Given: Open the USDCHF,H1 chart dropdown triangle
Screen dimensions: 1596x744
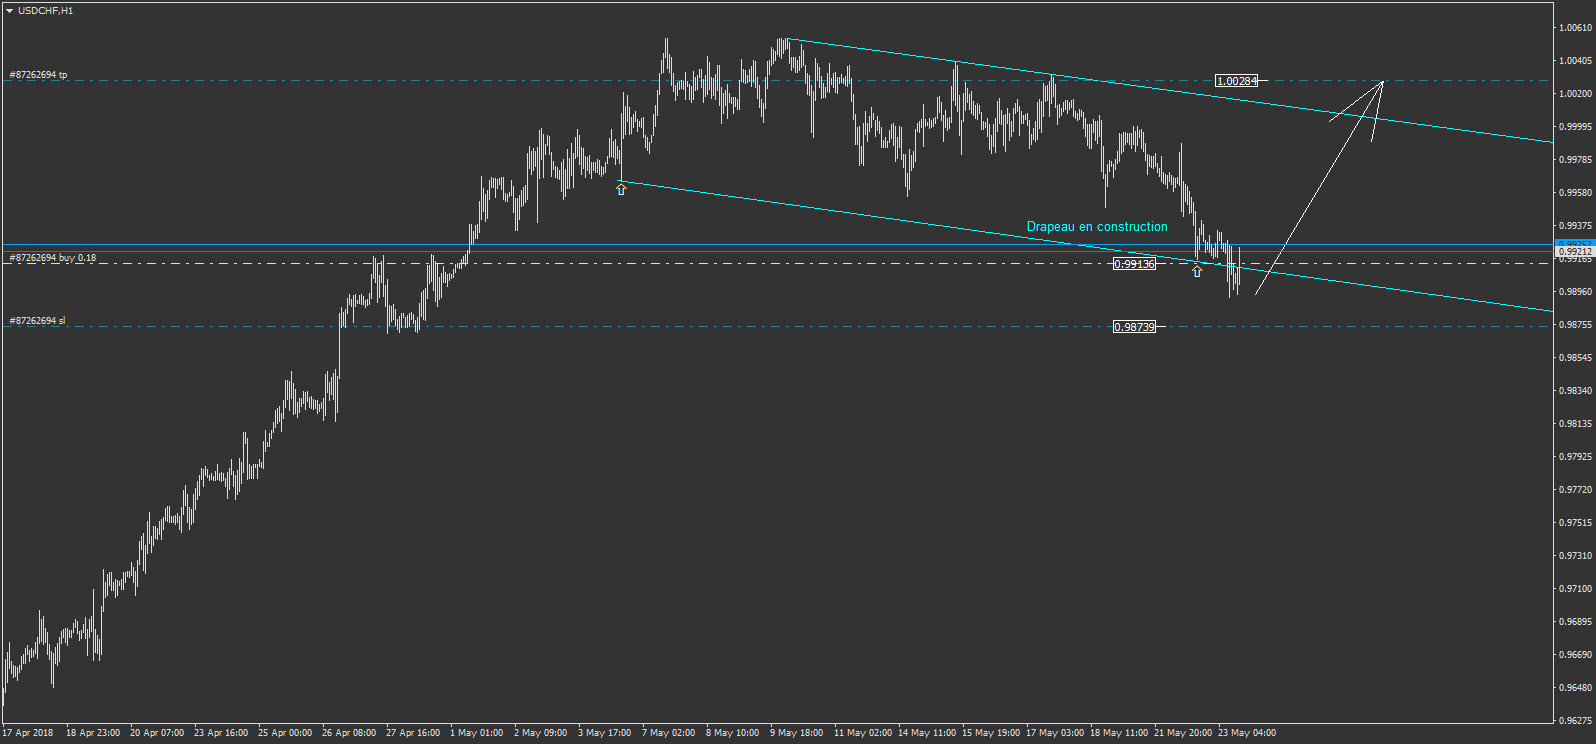Looking at the screenshot, I should pos(9,11).
